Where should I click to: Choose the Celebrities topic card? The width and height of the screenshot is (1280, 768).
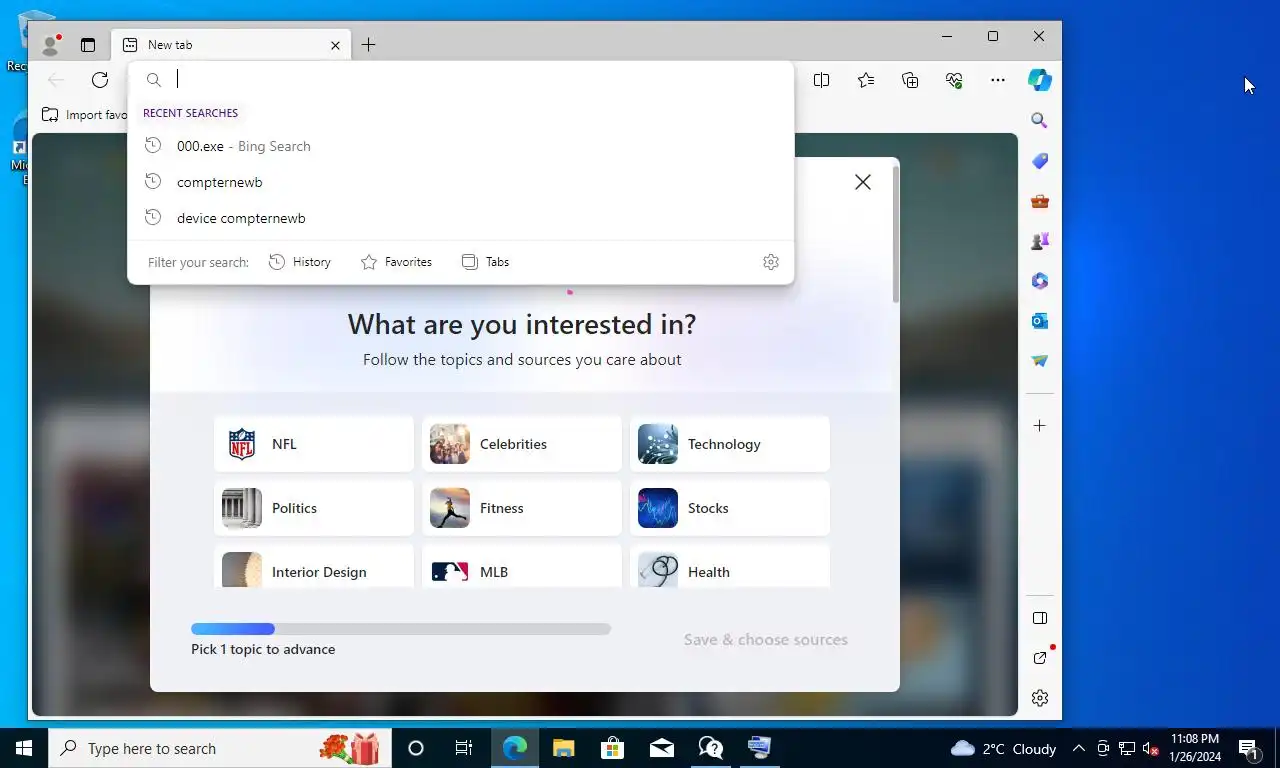522,444
